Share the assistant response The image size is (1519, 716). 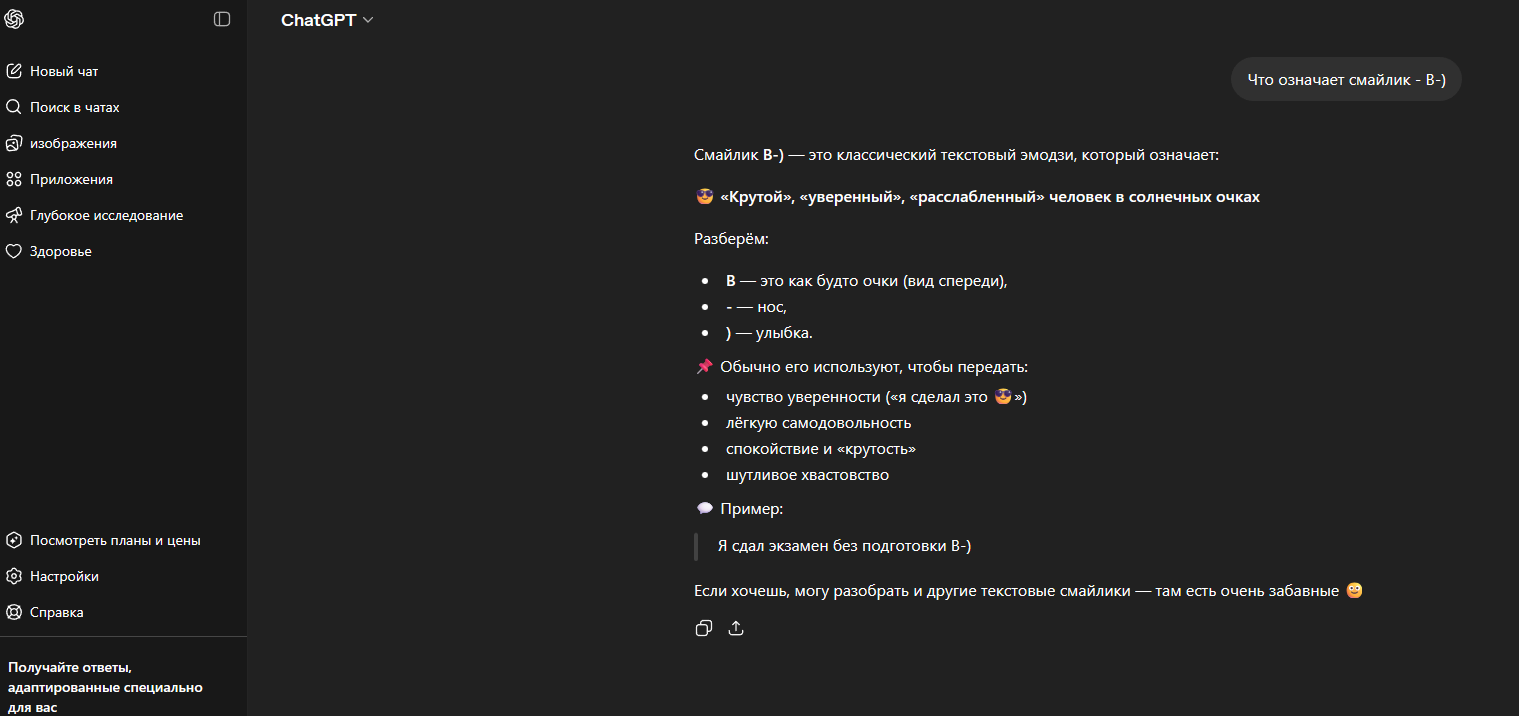[x=736, y=628]
